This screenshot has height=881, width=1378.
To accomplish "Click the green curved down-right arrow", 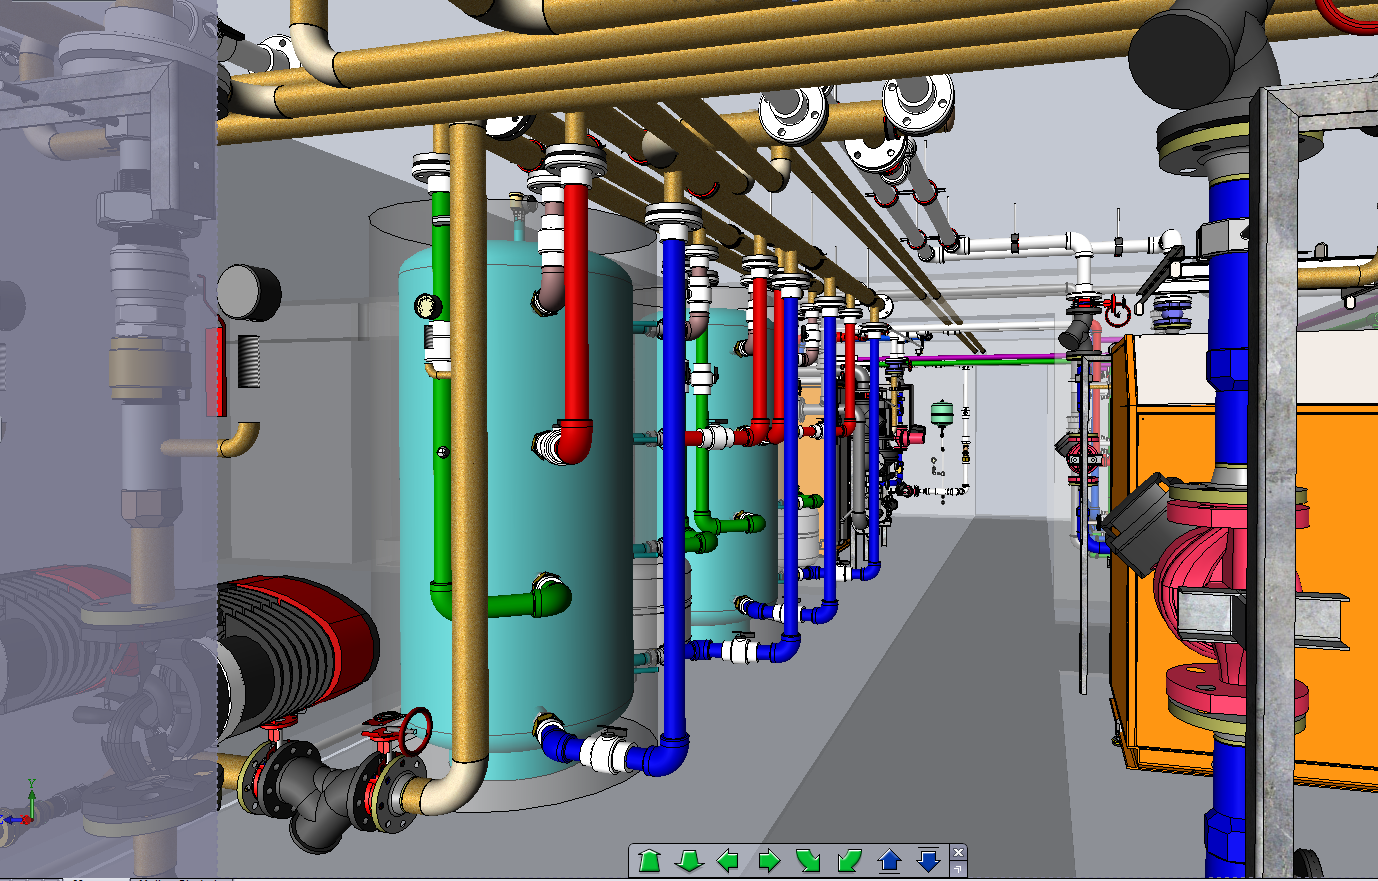I will [x=808, y=860].
